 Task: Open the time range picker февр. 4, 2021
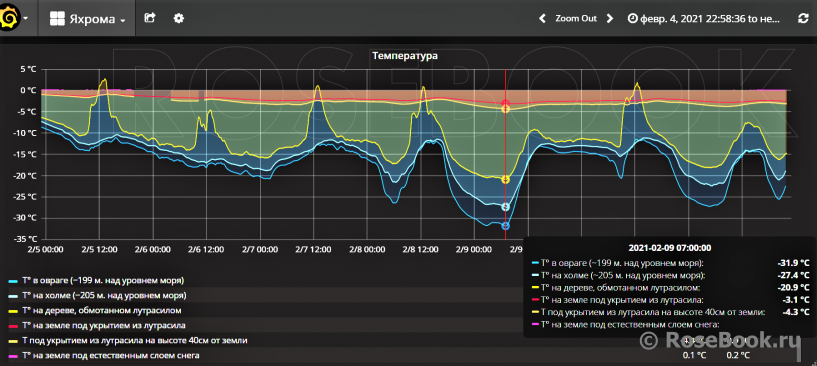(704, 19)
